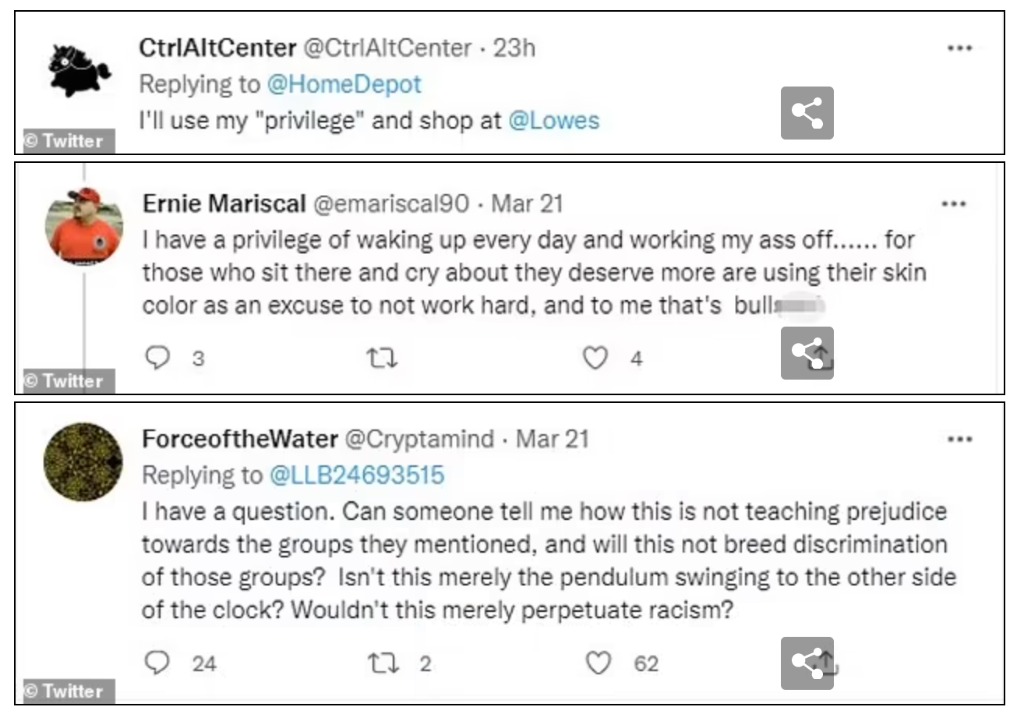Open the @HomeDepot mention link

(x=344, y=84)
